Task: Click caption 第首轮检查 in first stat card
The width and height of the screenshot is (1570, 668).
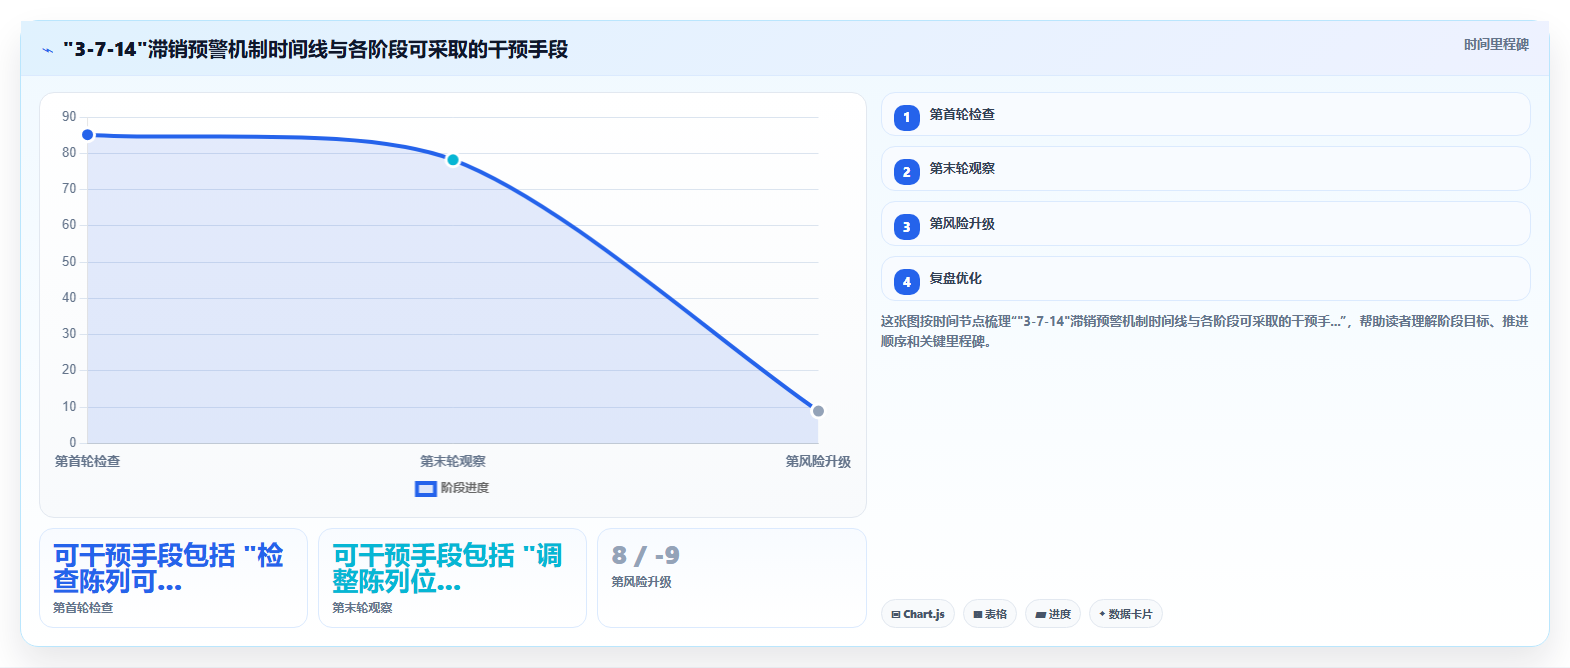Action: [x=83, y=608]
